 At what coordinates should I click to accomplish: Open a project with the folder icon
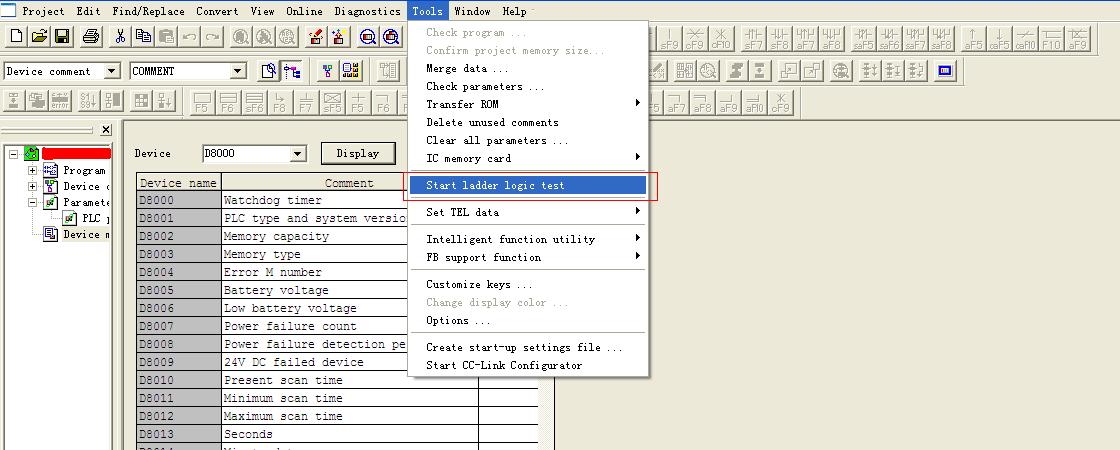[39, 37]
